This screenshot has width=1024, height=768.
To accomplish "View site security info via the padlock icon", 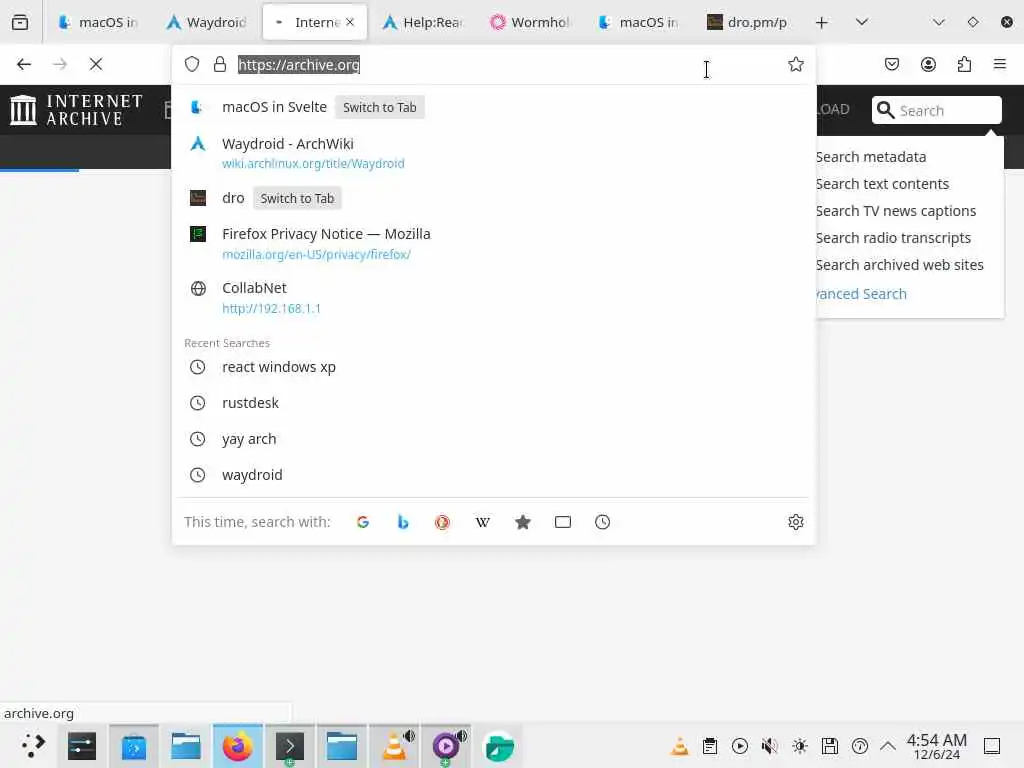I will tap(220, 64).
